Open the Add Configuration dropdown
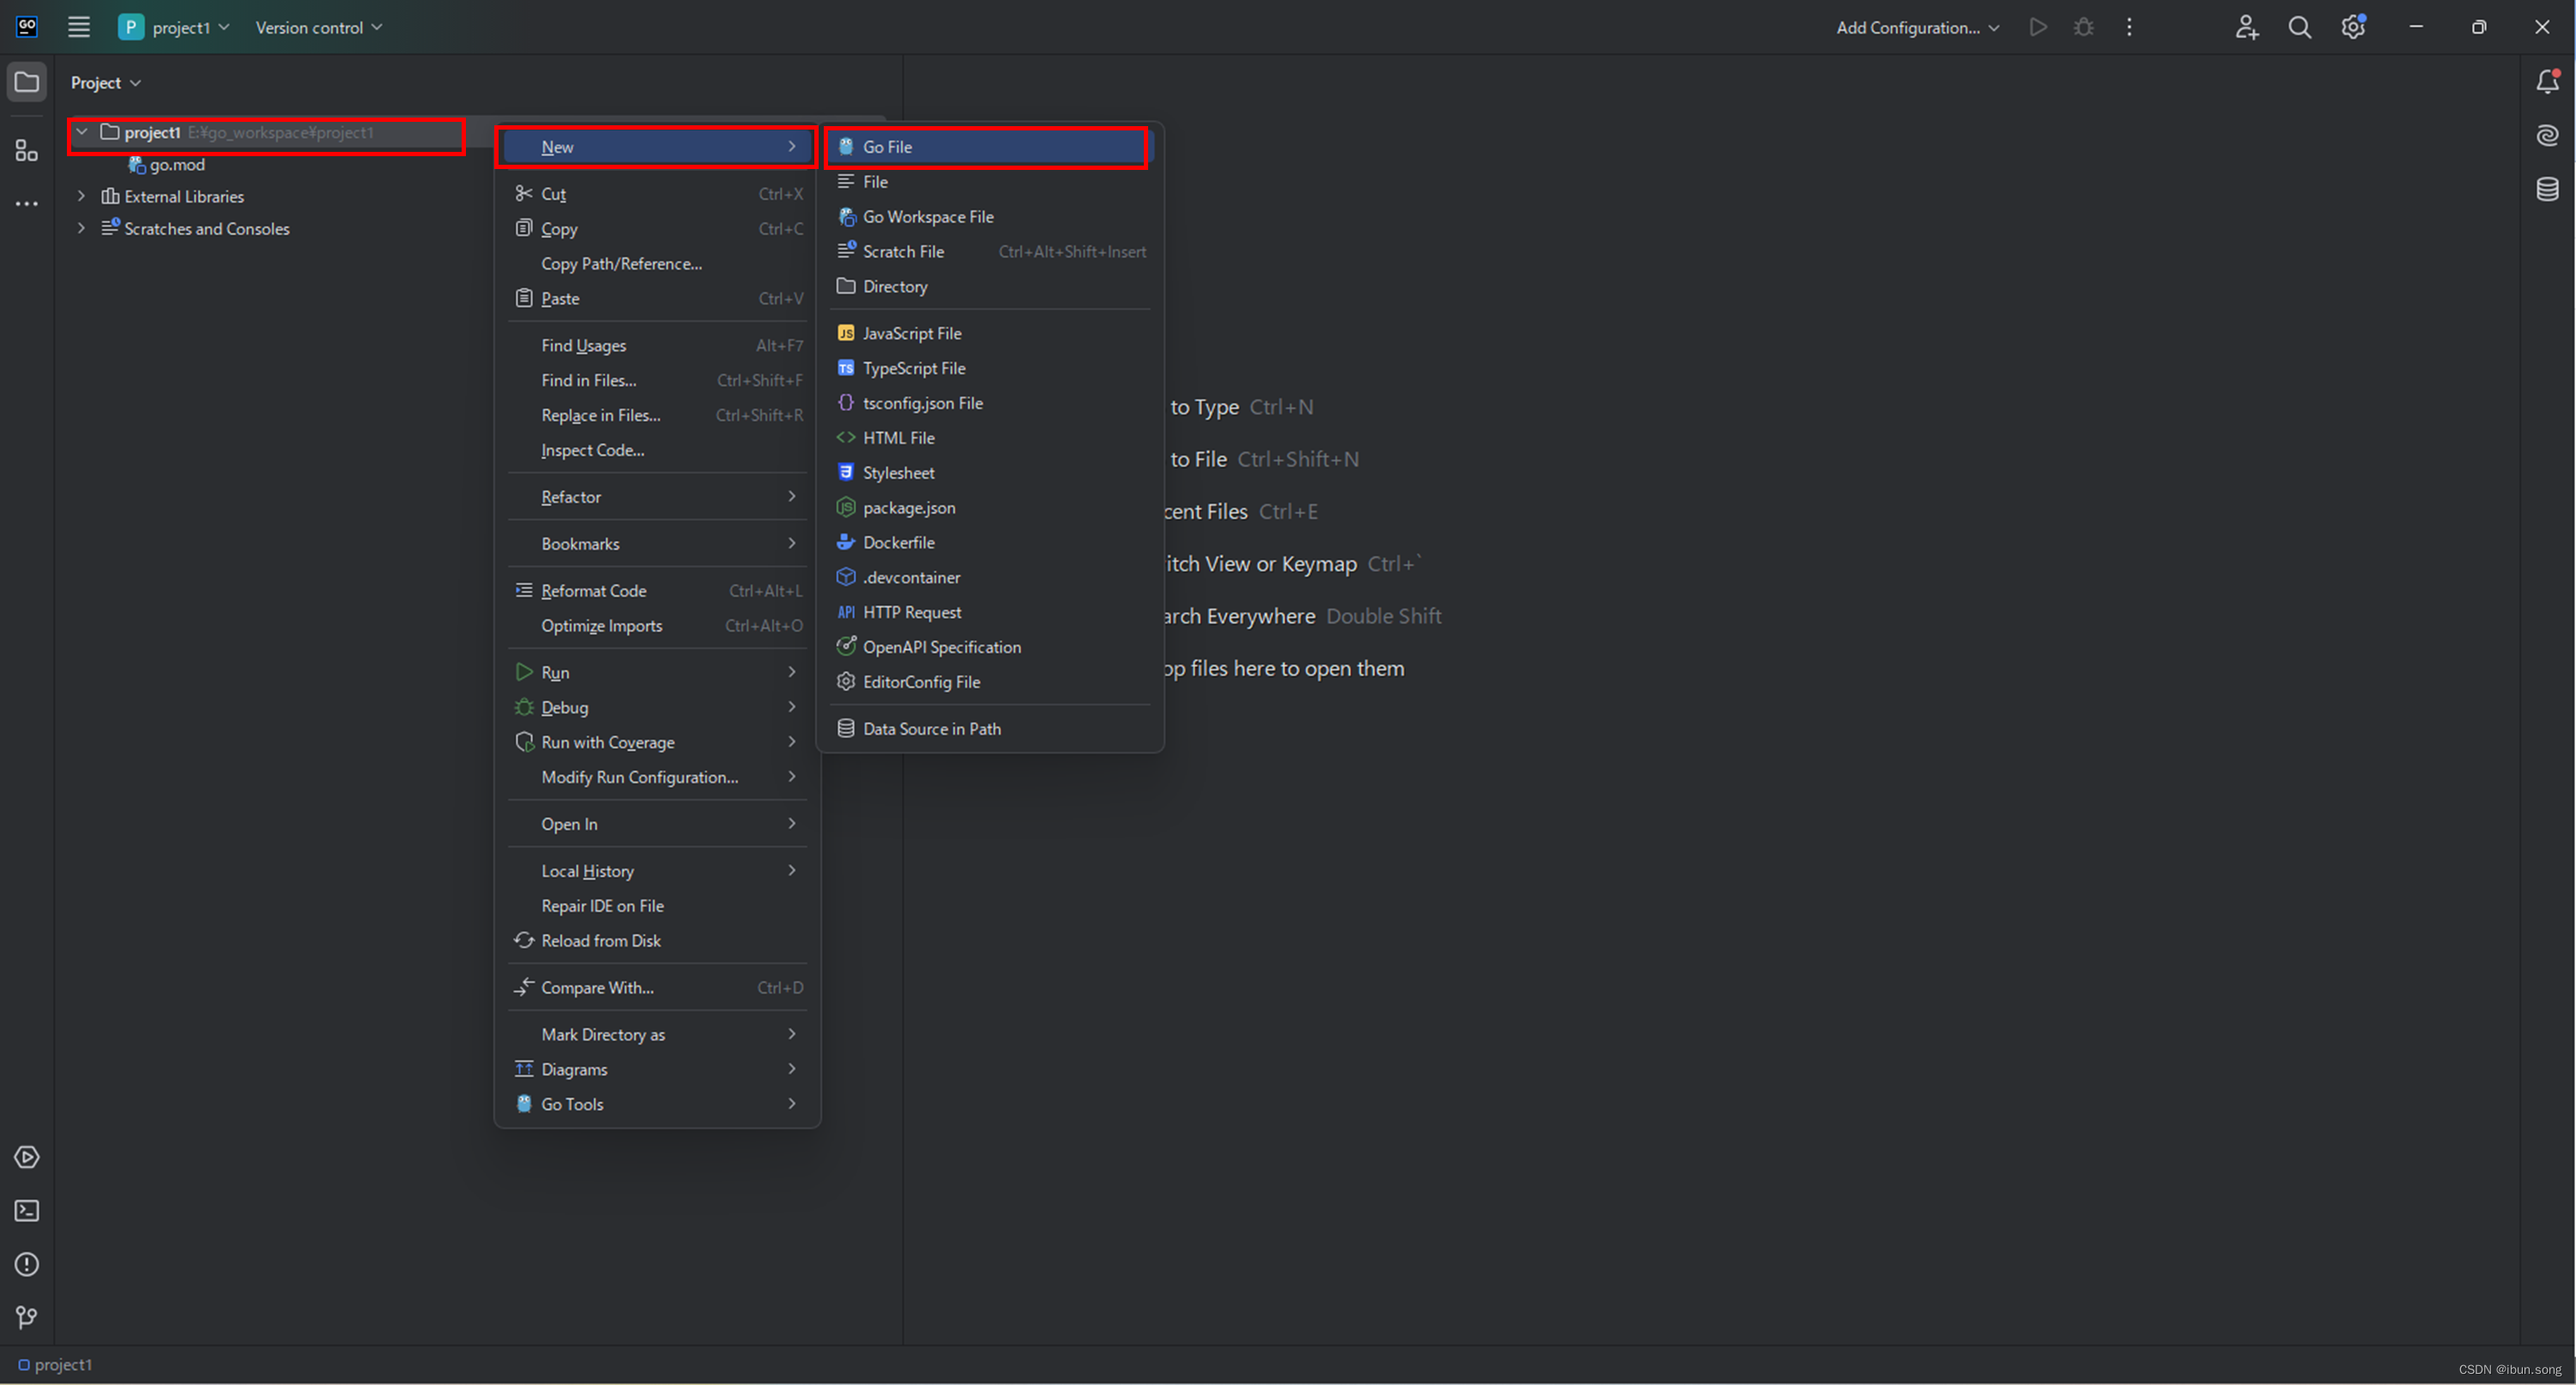 click(x=1916, y=27)
